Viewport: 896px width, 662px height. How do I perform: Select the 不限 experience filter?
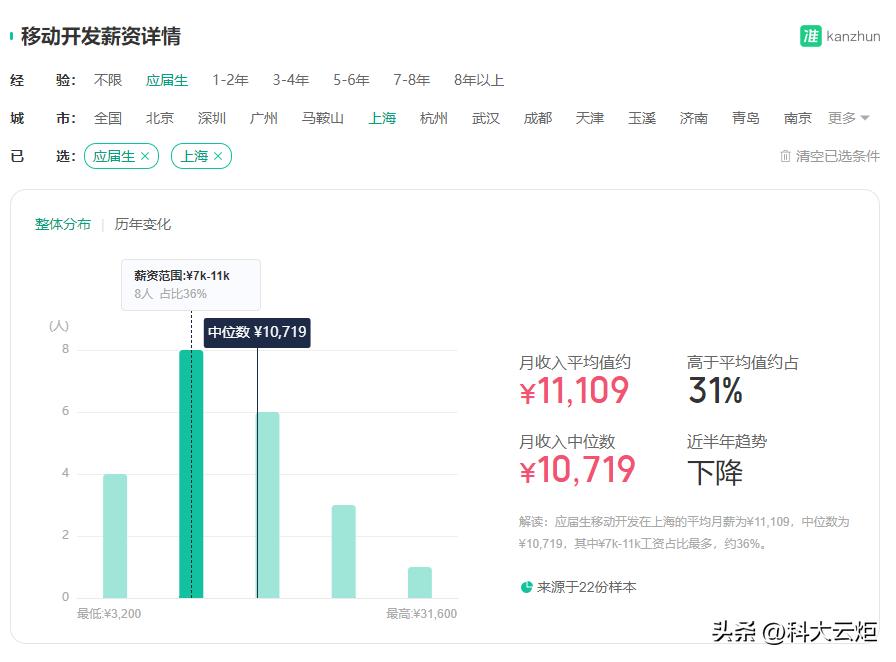pos(107,80)
